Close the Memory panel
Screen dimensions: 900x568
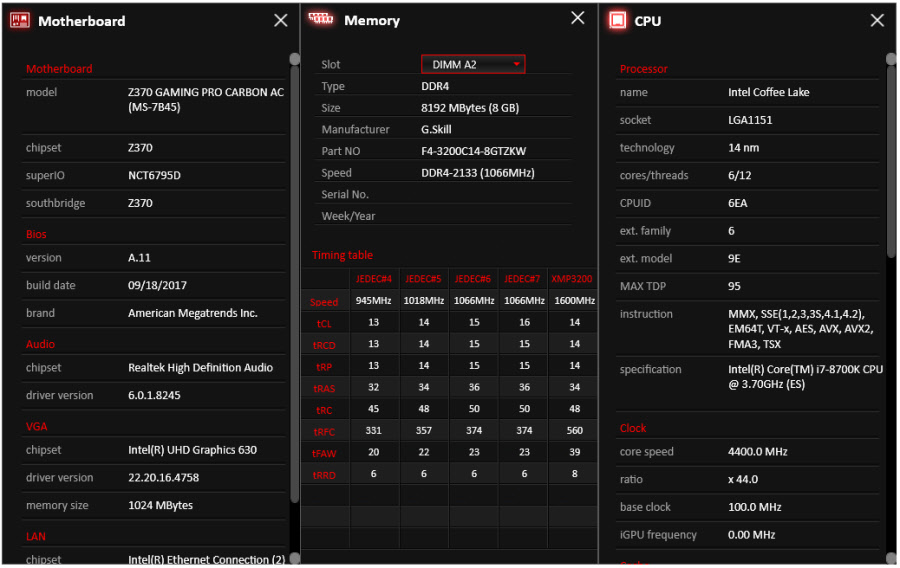click(578, 18)
